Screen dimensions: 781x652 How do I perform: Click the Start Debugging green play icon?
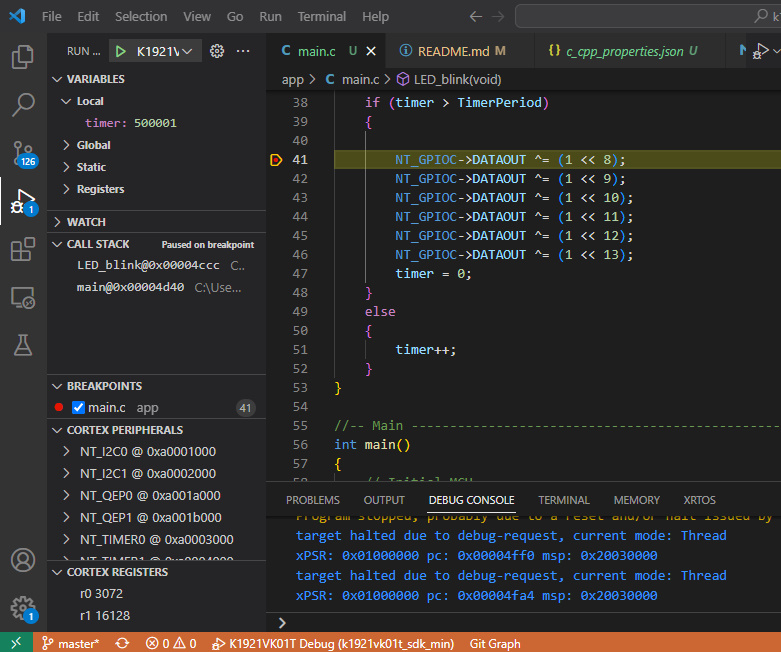click(x=121, y=51)
